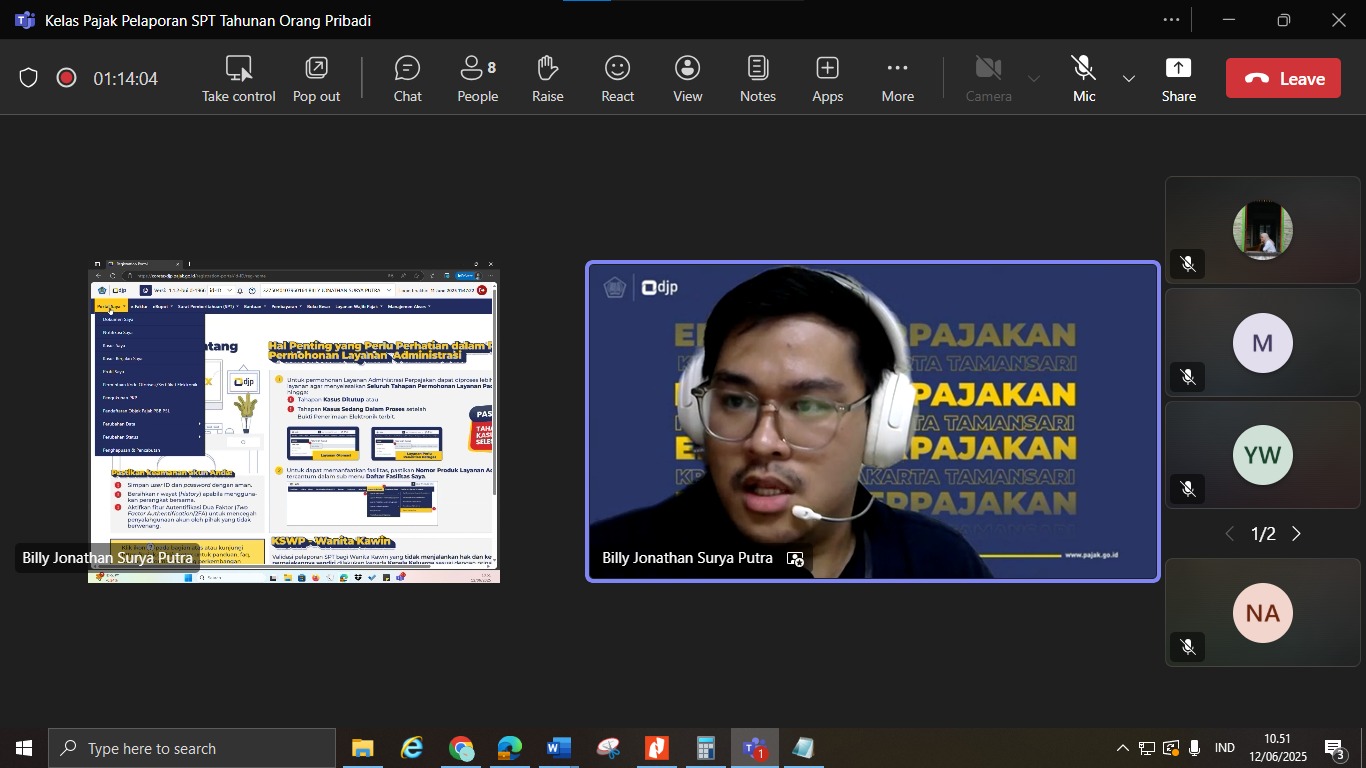This screenshot has height=768, width=1366.
Task: Open Microsoft Word from the taskbar
Action: point(558,748)
